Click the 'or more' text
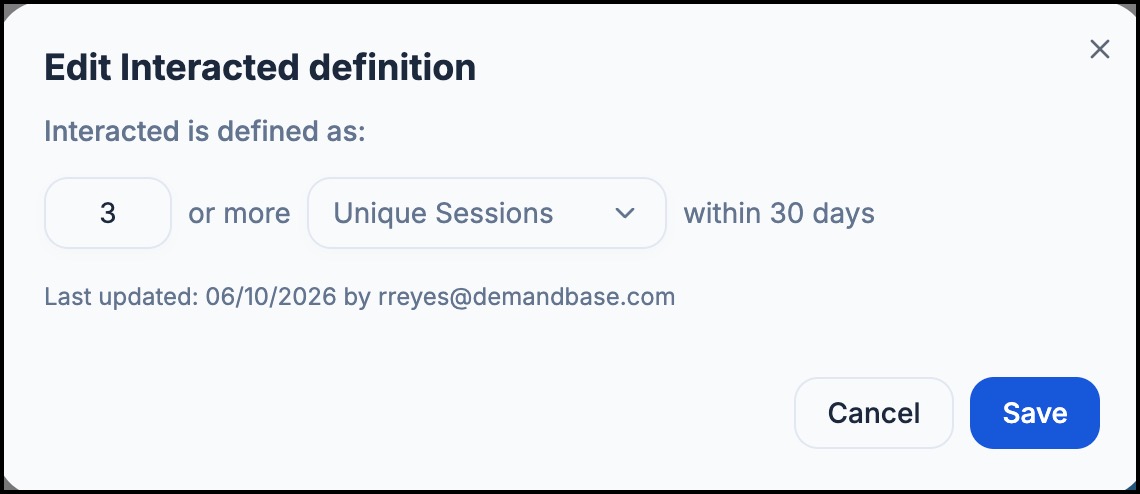The width and height of the screenshot is (1140, 494). pos(239,213)
